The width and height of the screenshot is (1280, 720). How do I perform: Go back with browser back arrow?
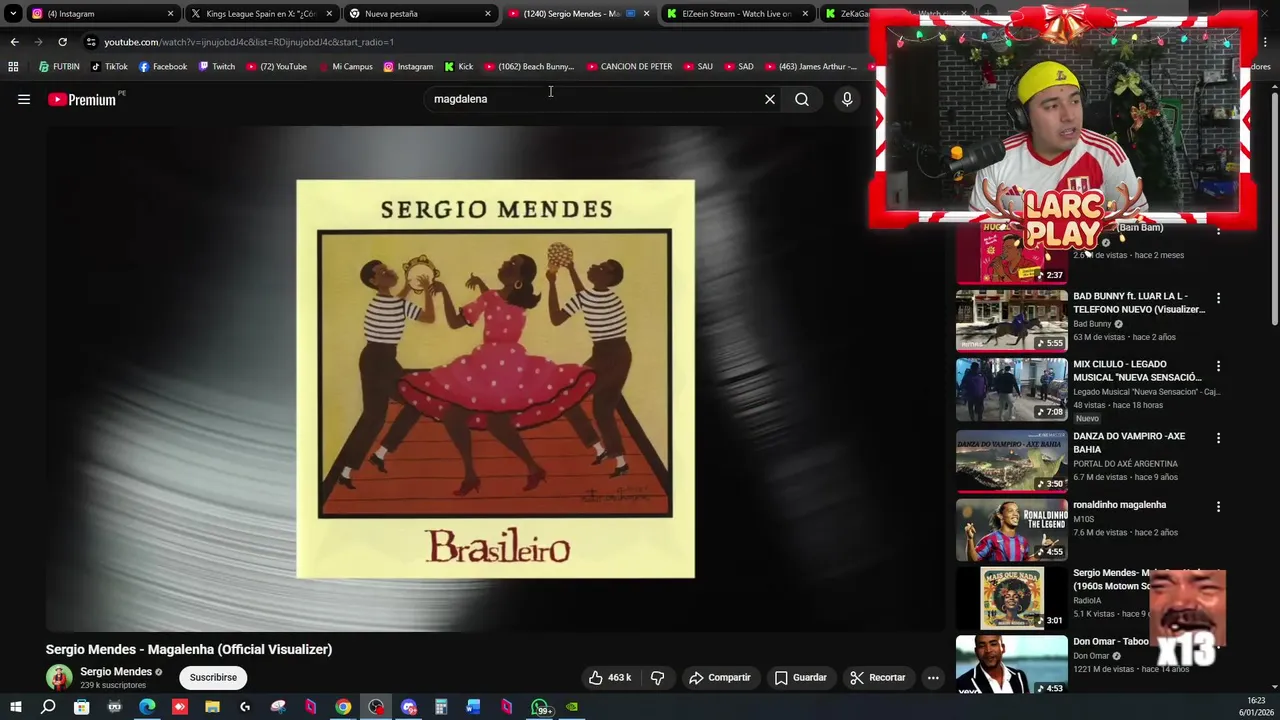click(x=14, y=42)
